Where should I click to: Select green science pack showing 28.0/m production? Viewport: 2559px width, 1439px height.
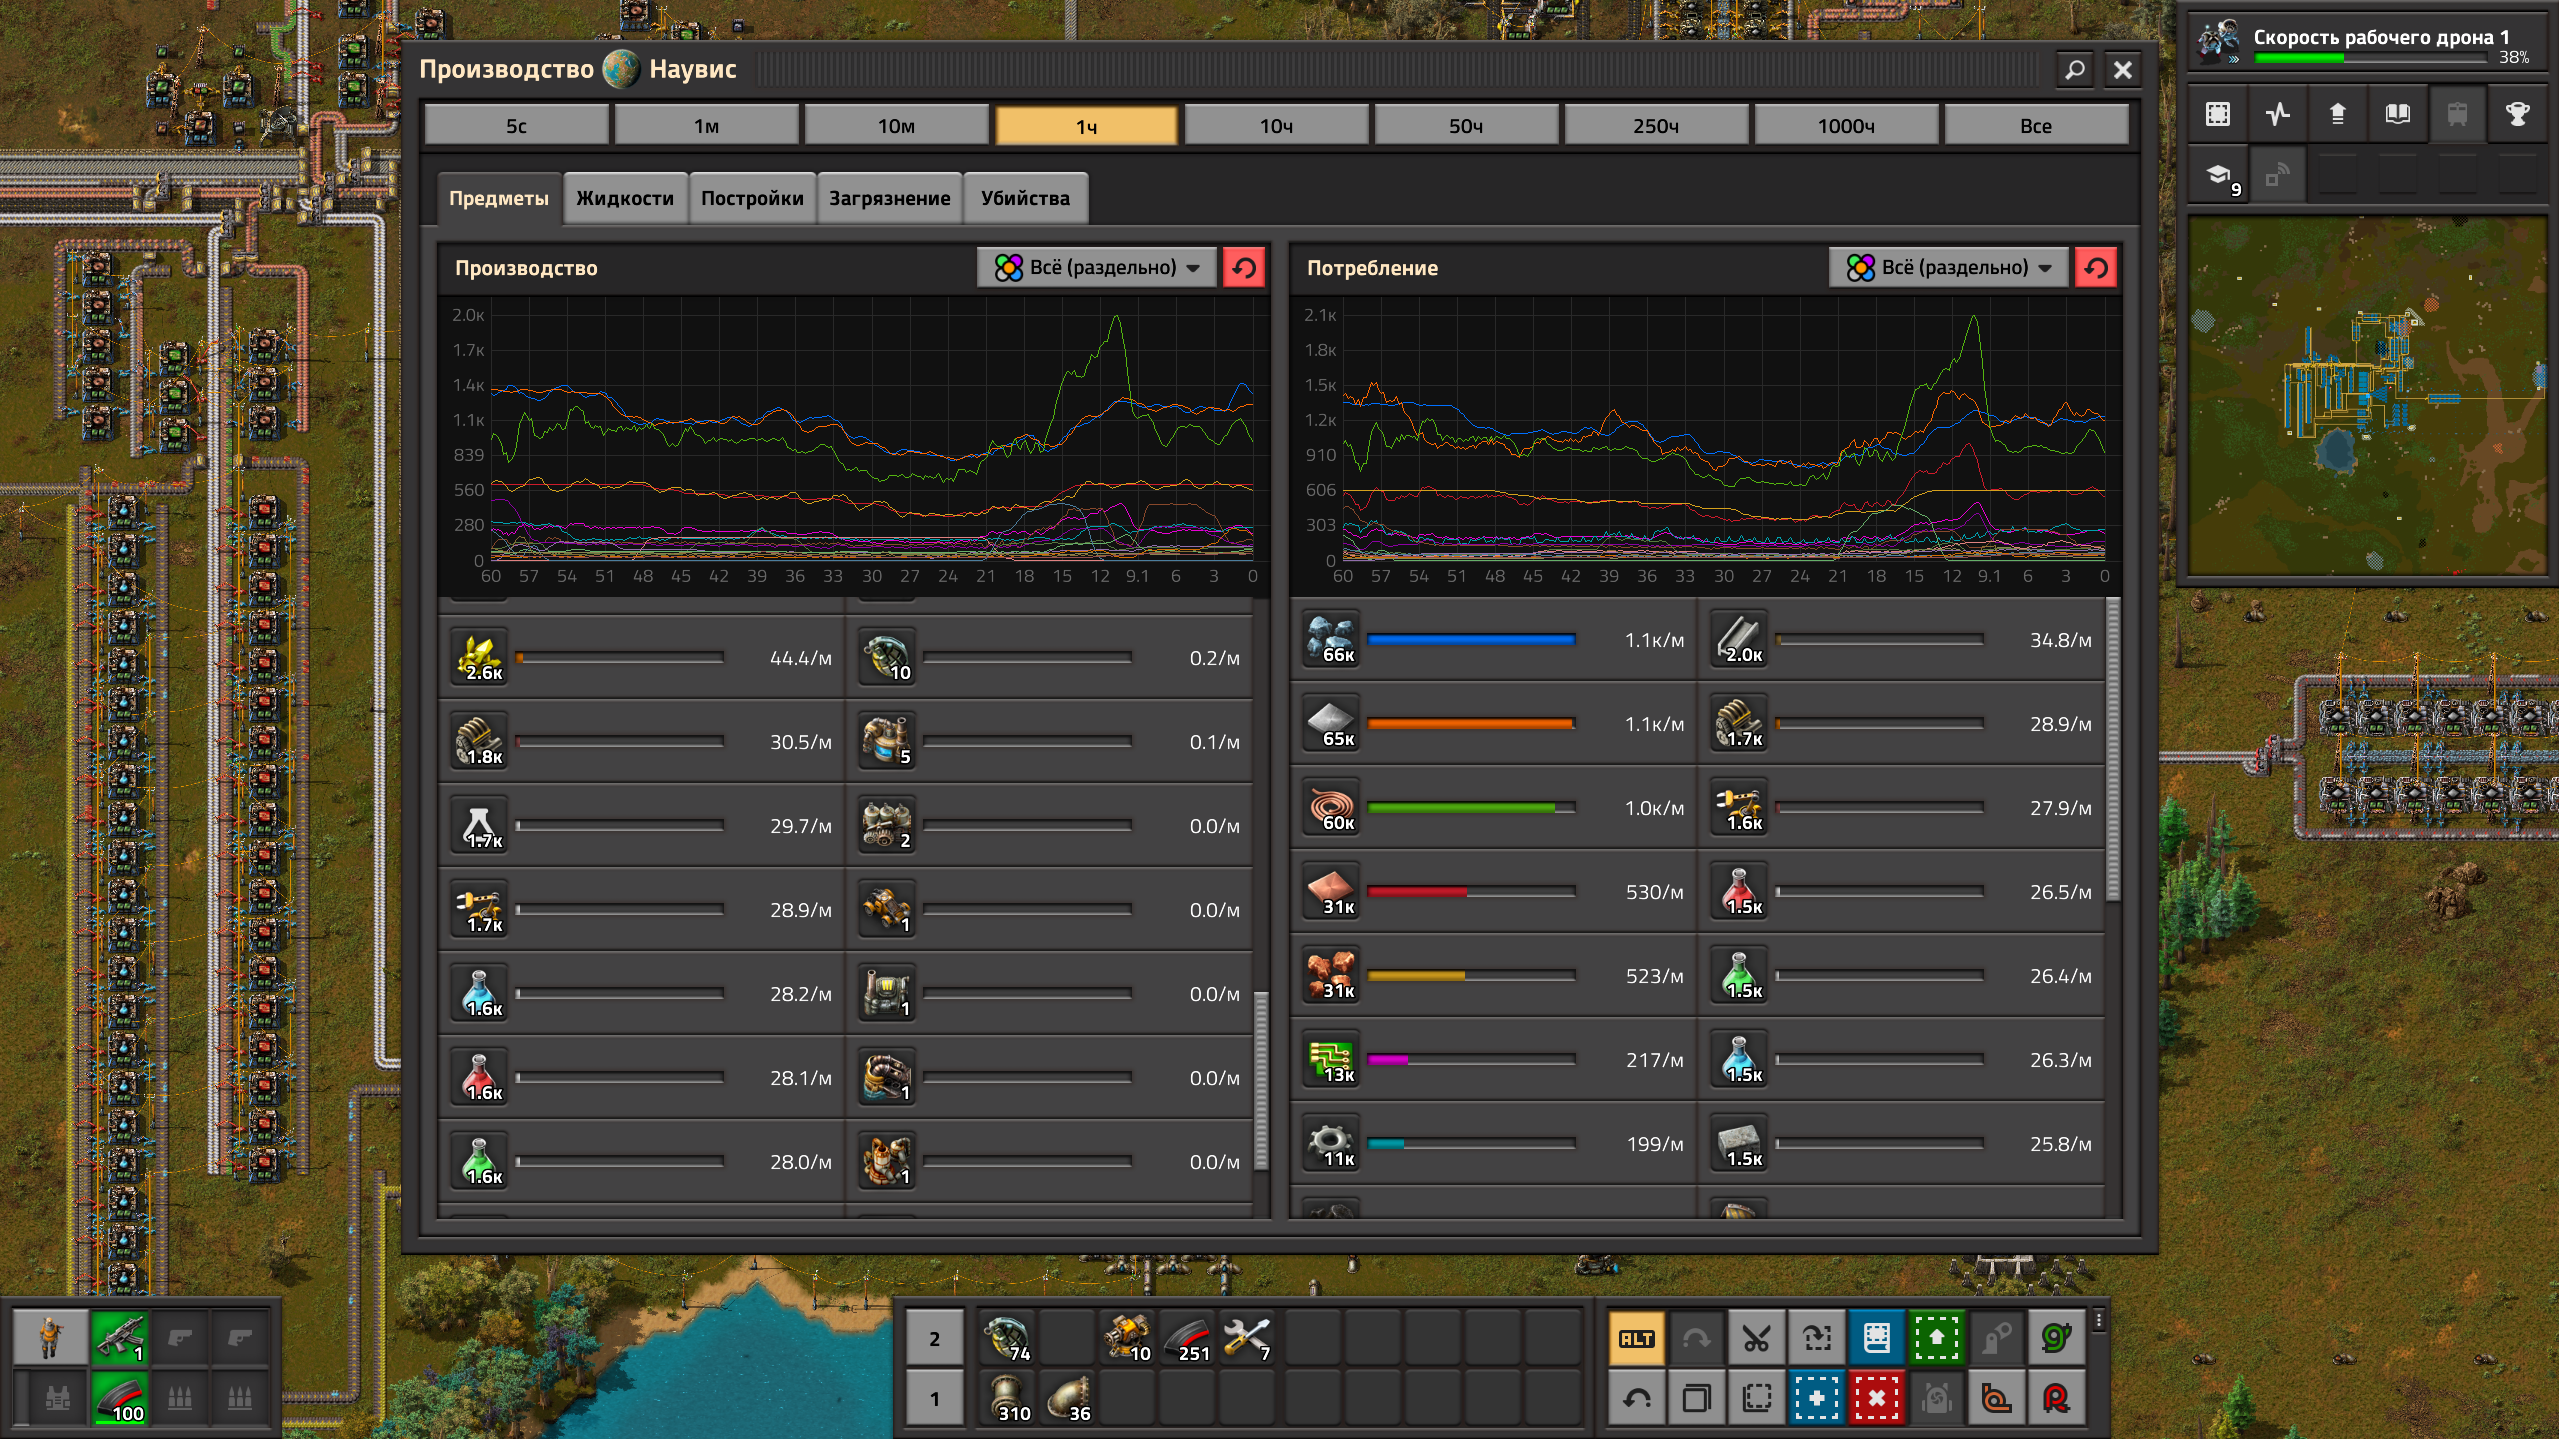[x=480, y=1162]
